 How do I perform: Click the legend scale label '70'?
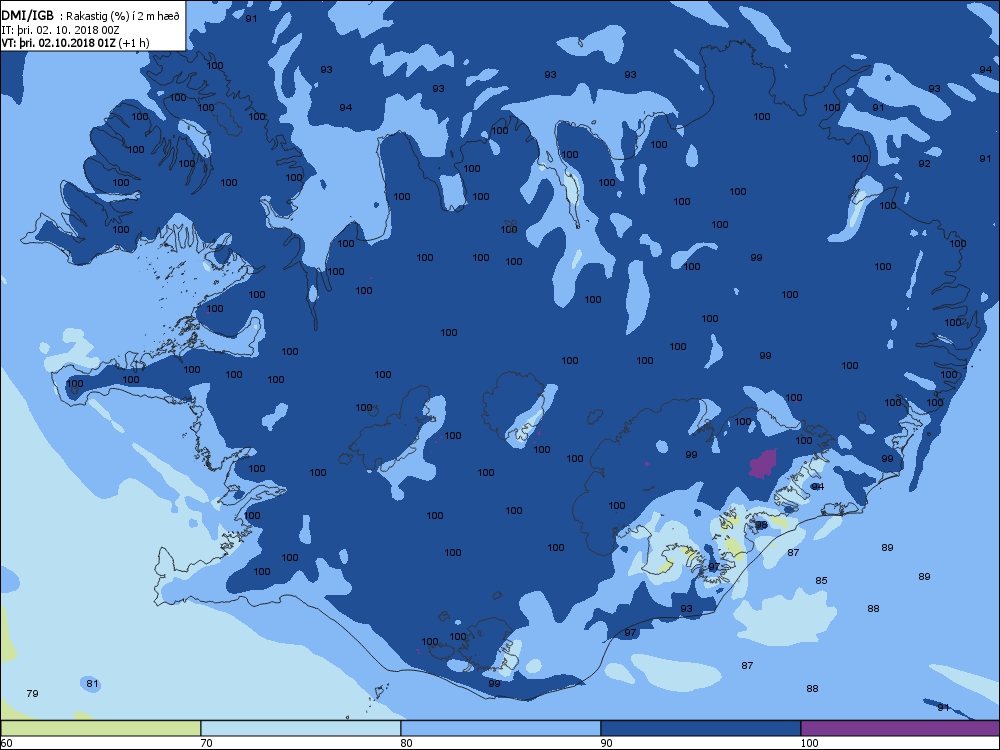click(x=207, y=743)
